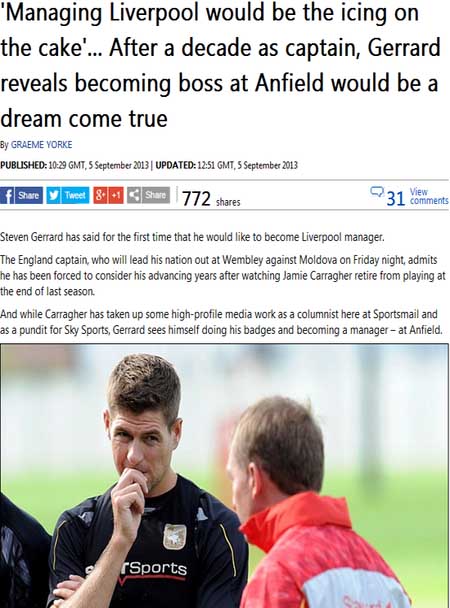The height and width of the screenshot is (608, 450).
Task: Open the gray Share options button
Action: 155,195
